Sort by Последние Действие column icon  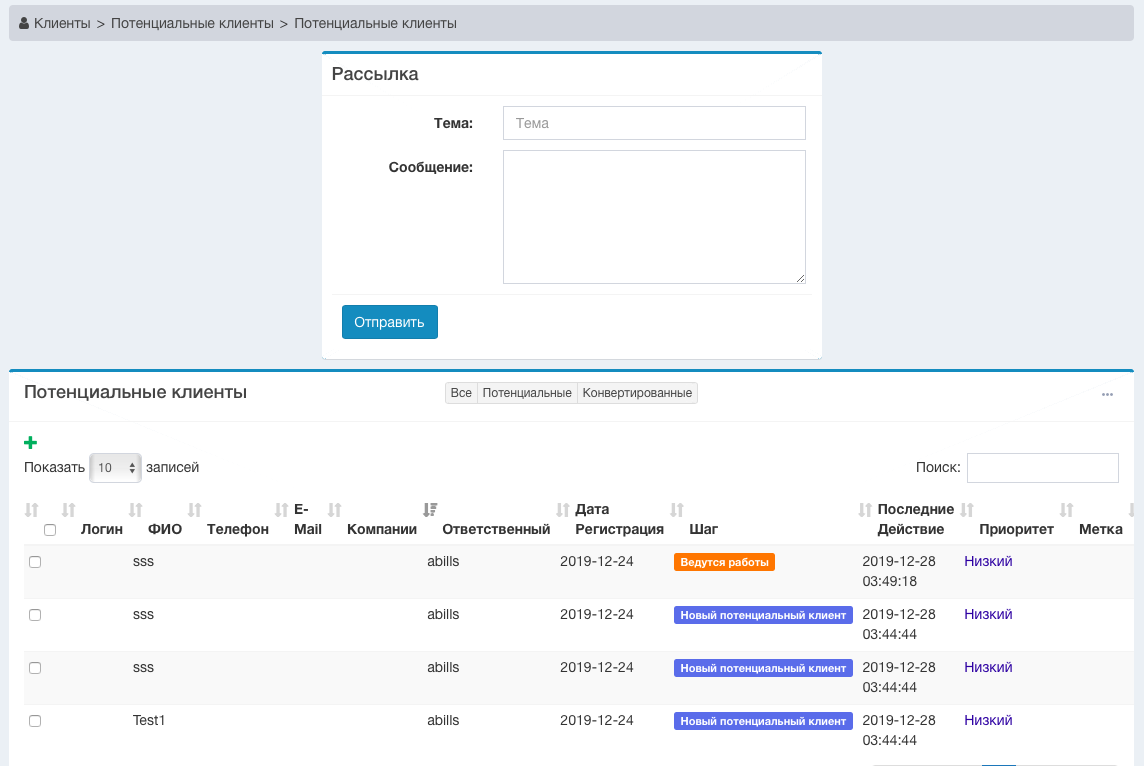point(865,510)
